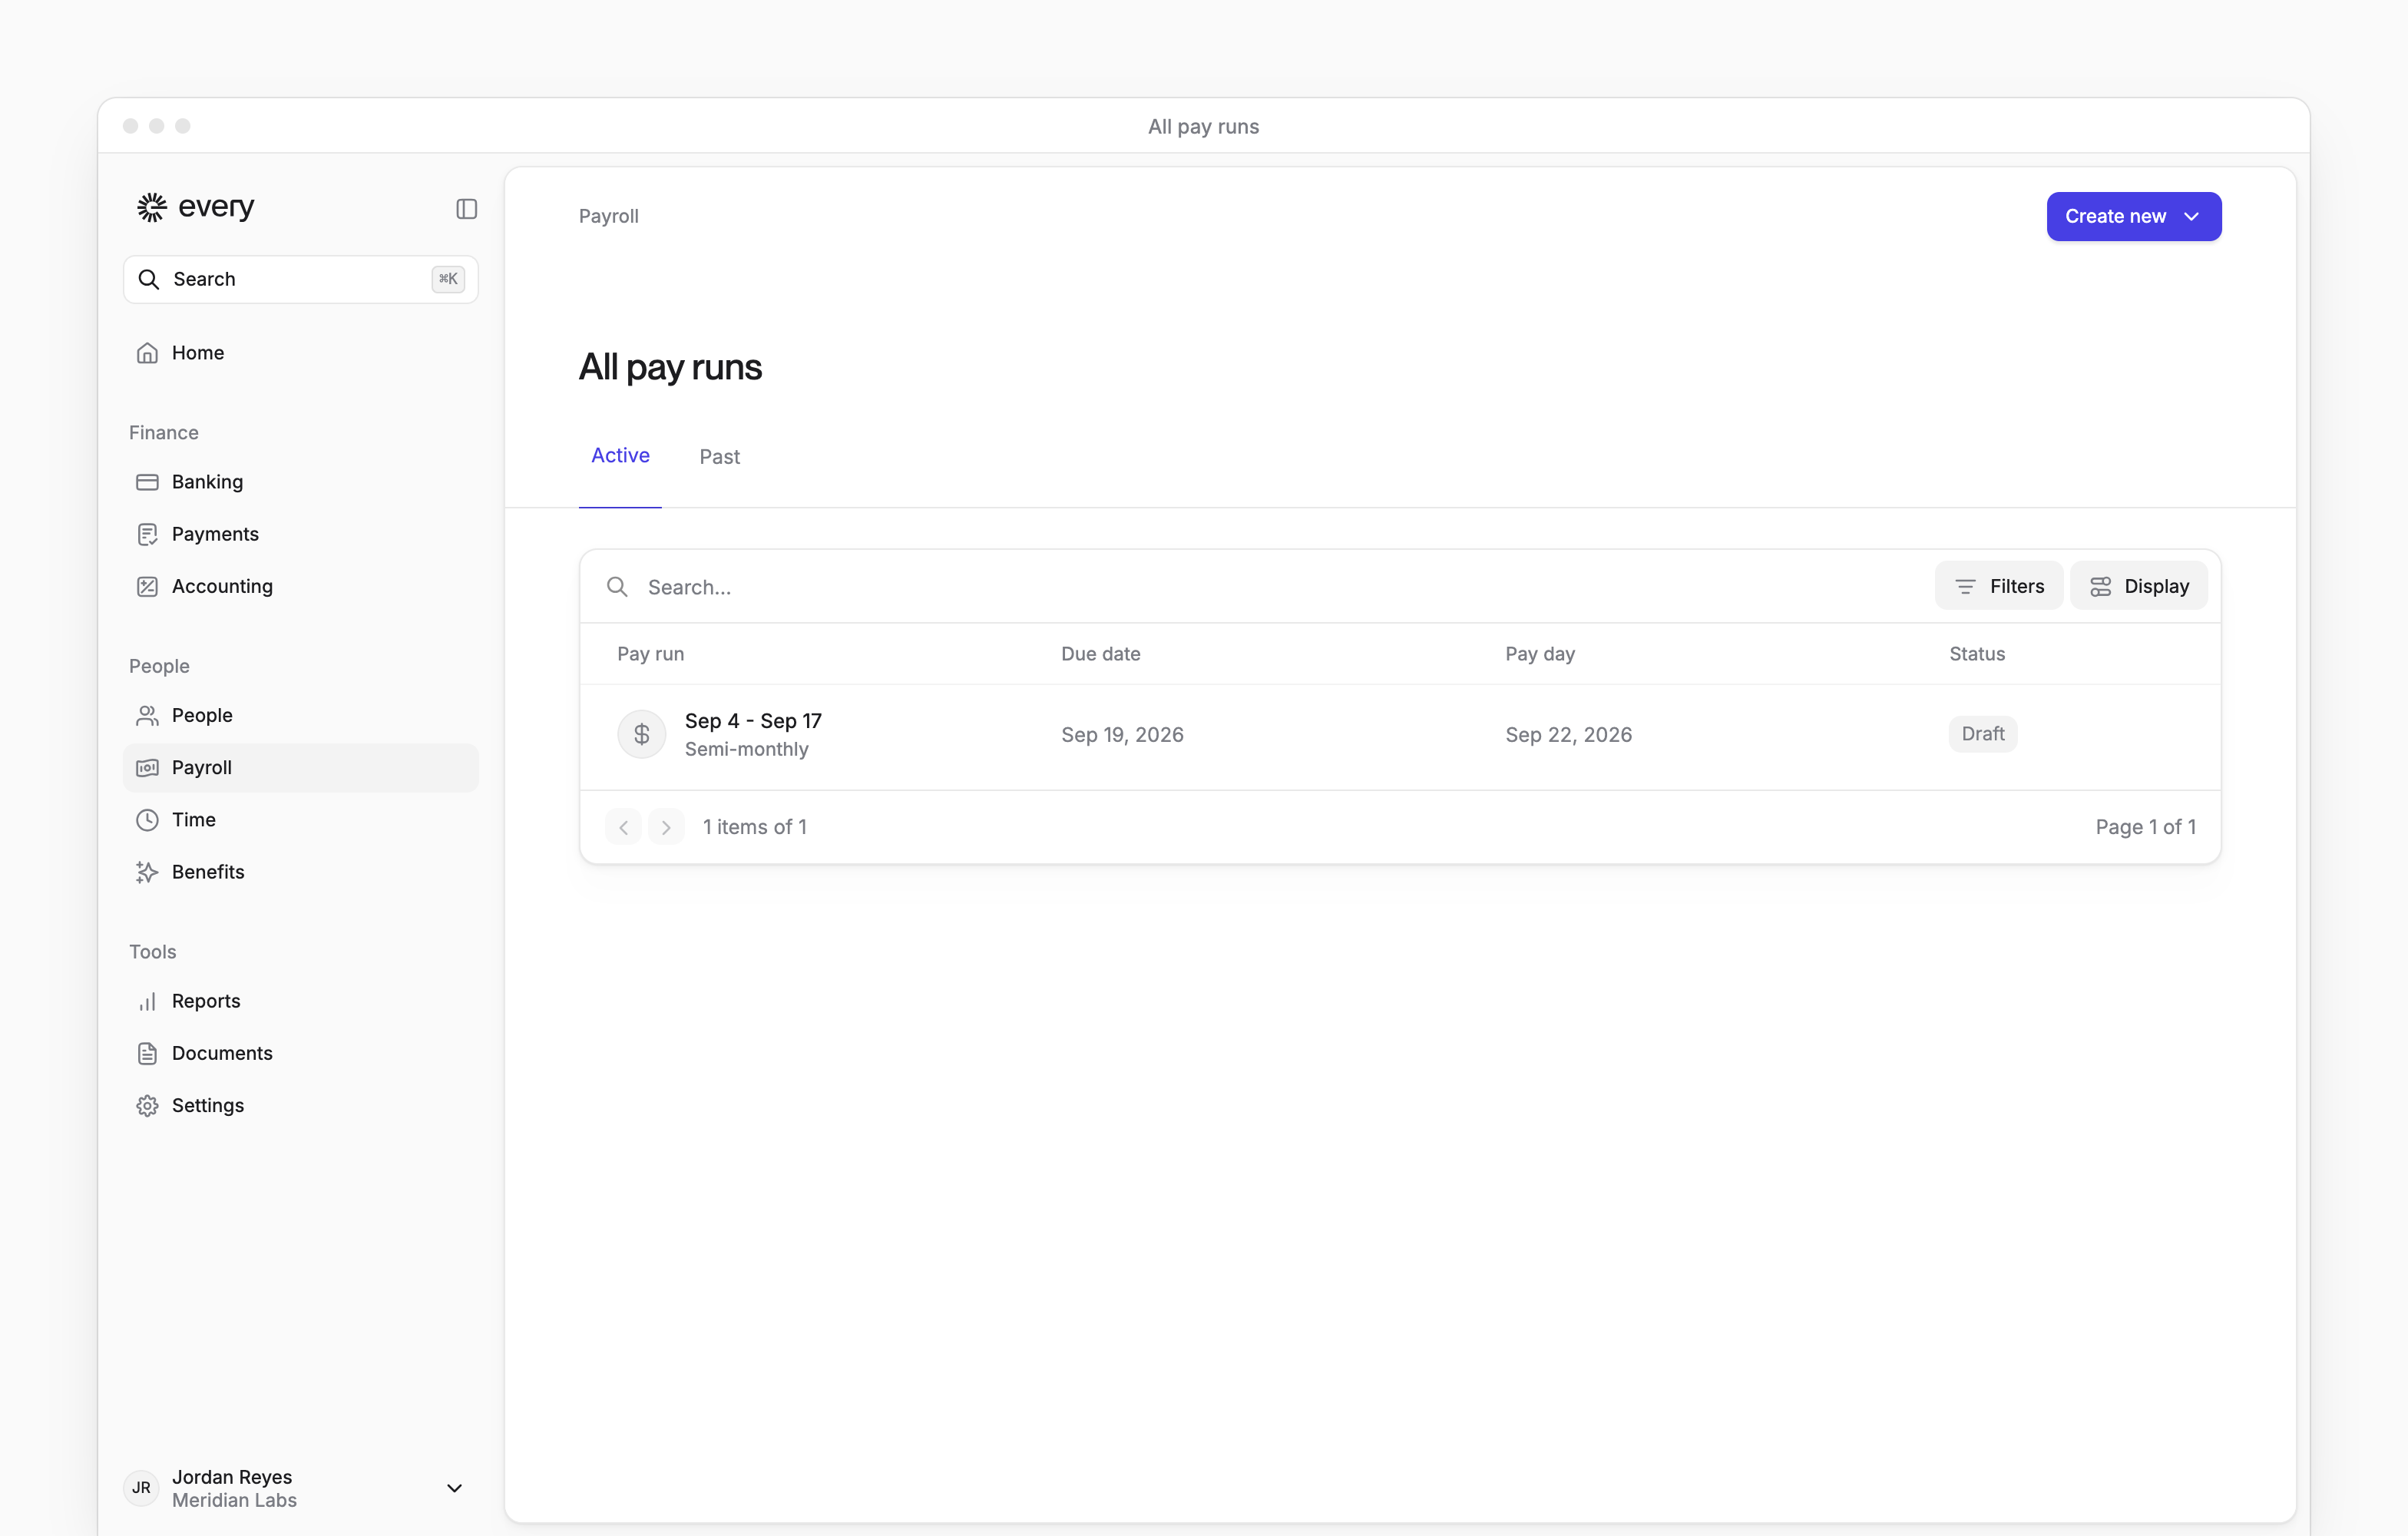Image resolution: width=2408 pixels, height=1536 pixels.
Task: Click the ⌘K shortcut badge
Action: pyautogui.click(x=448, y=279)
